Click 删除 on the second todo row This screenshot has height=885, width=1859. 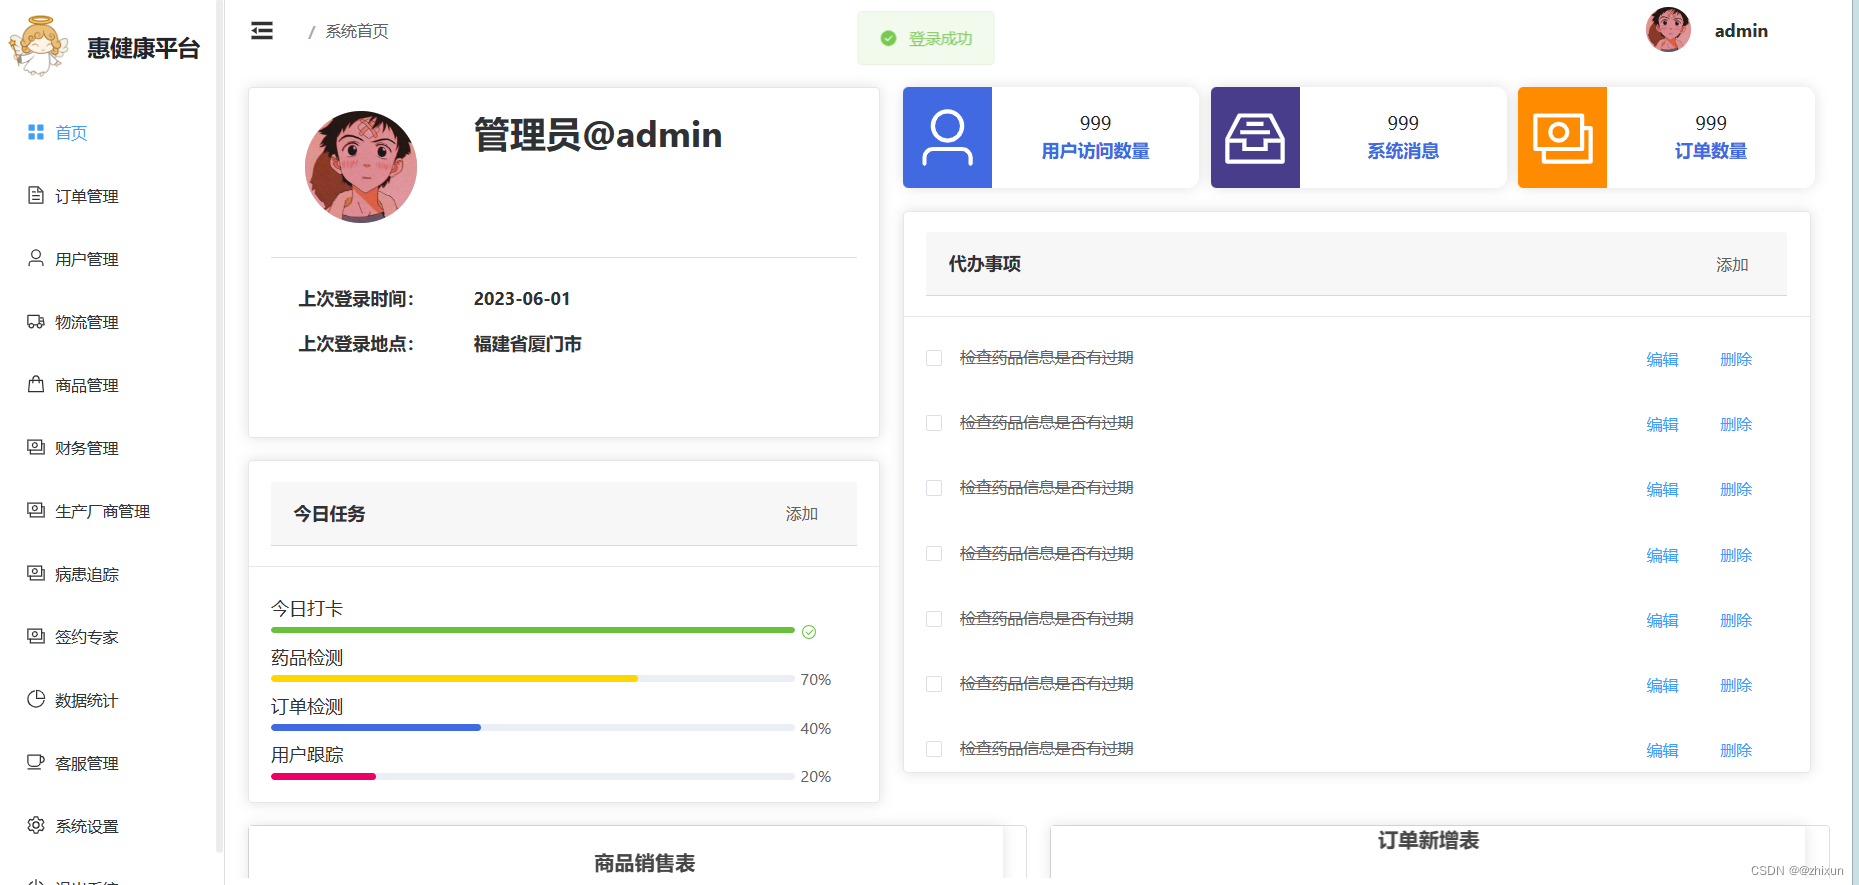pyautogui.click(x=1736, y=424)
